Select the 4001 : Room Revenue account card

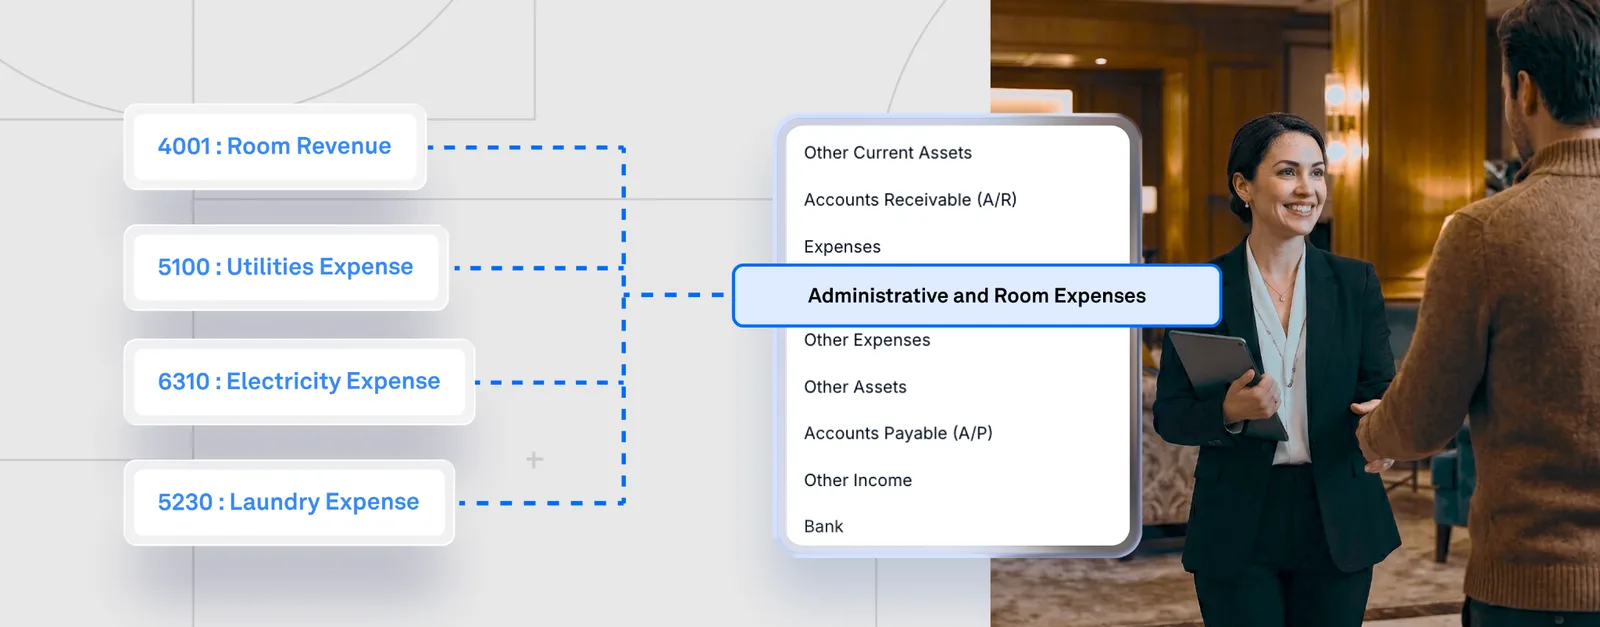point(275,147)
